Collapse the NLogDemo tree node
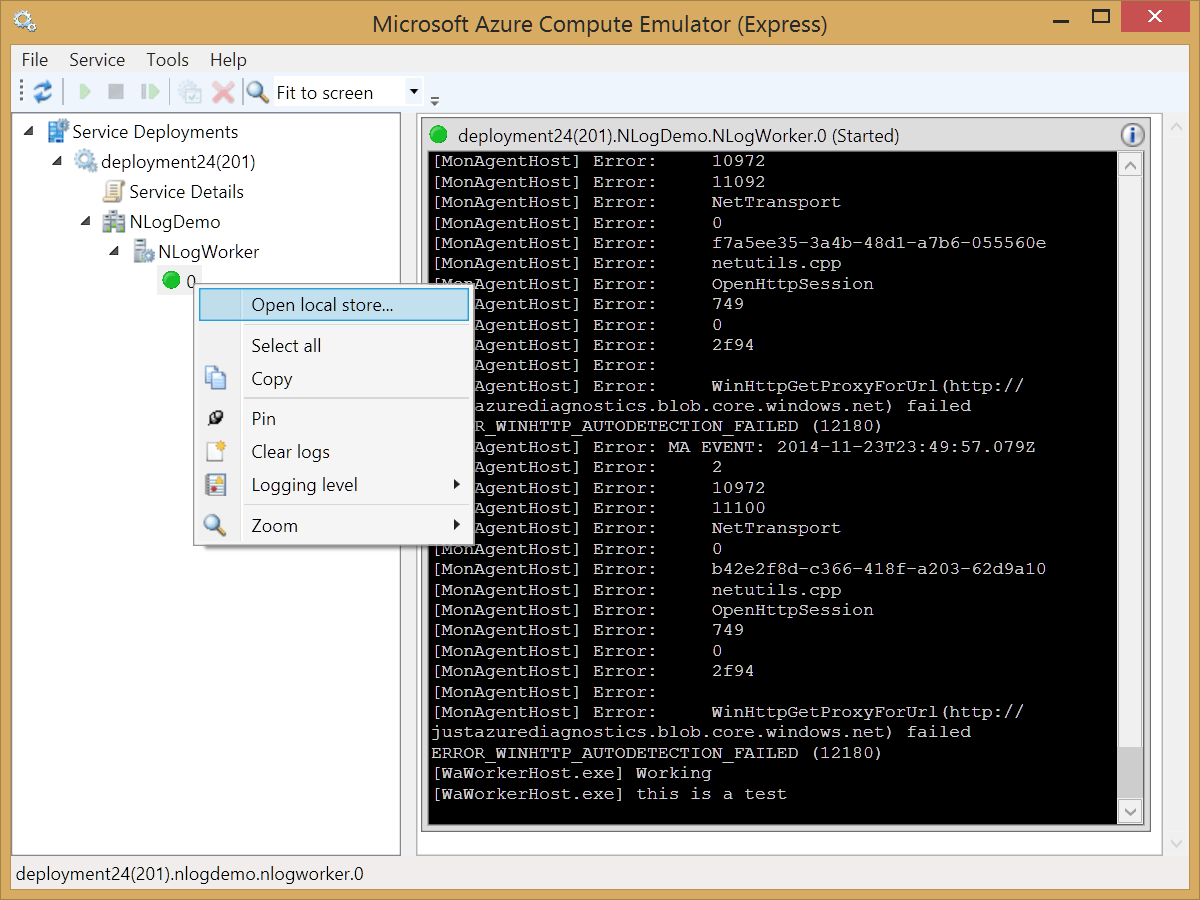 (x=86, y=221)
